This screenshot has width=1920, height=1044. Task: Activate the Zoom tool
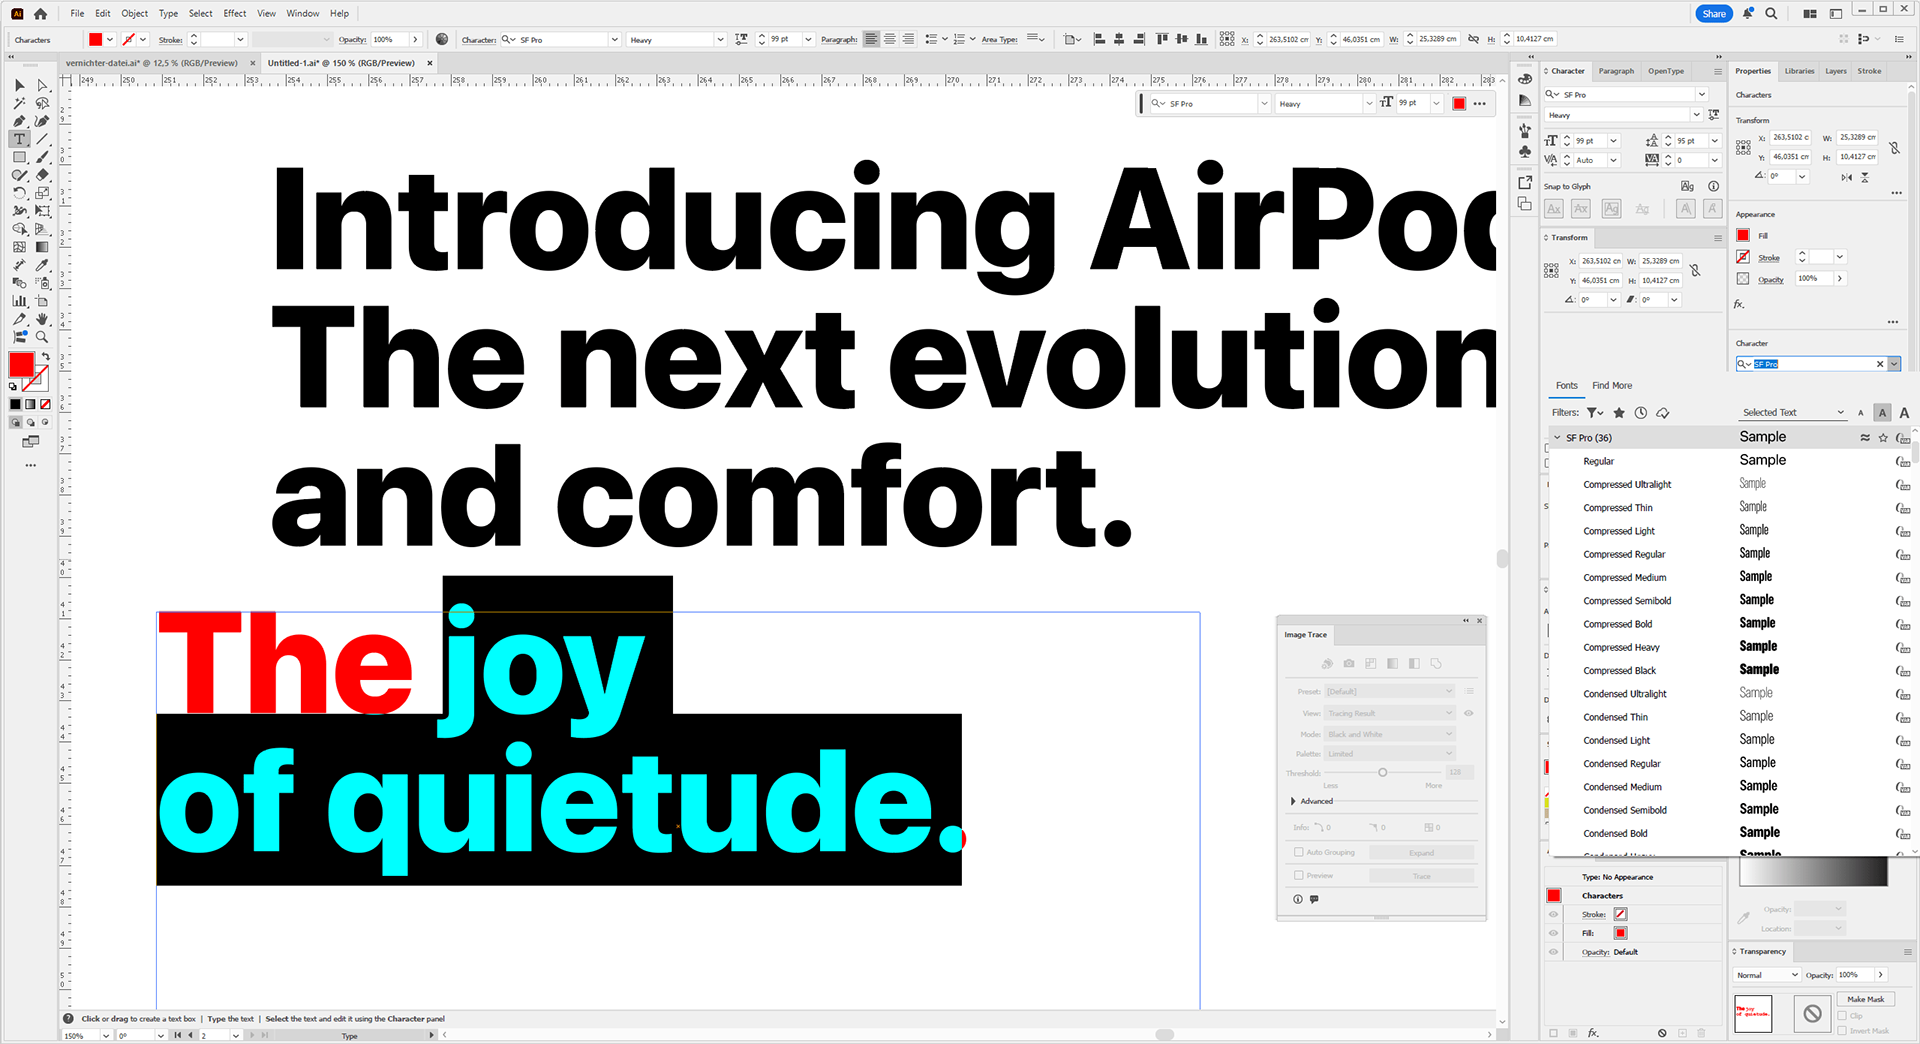pos(42,337)
